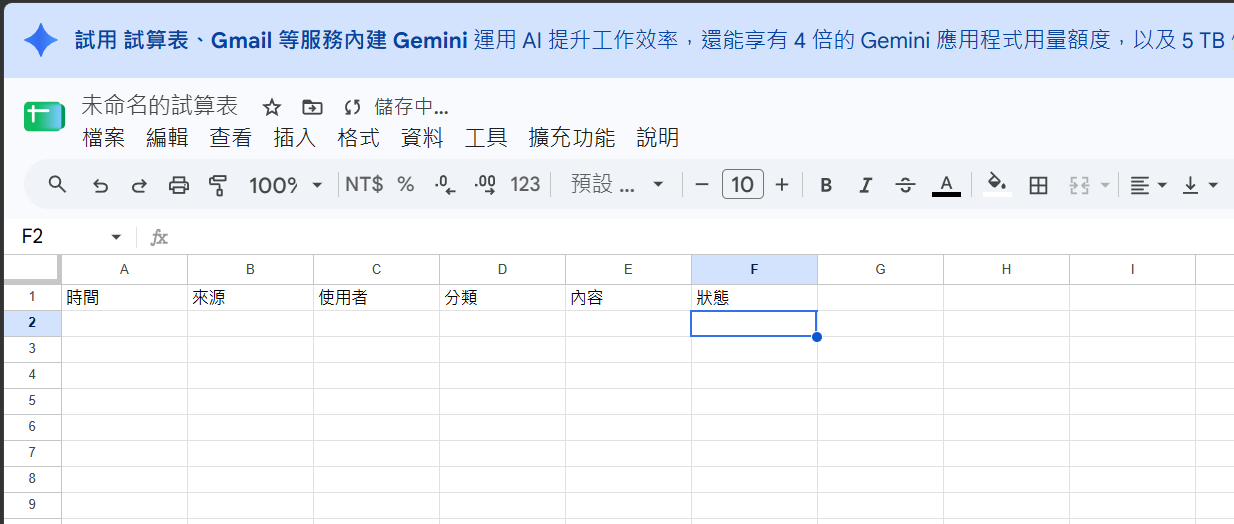Select cell containing 使用者
The image size is (1234, 524).
(377, 298)
